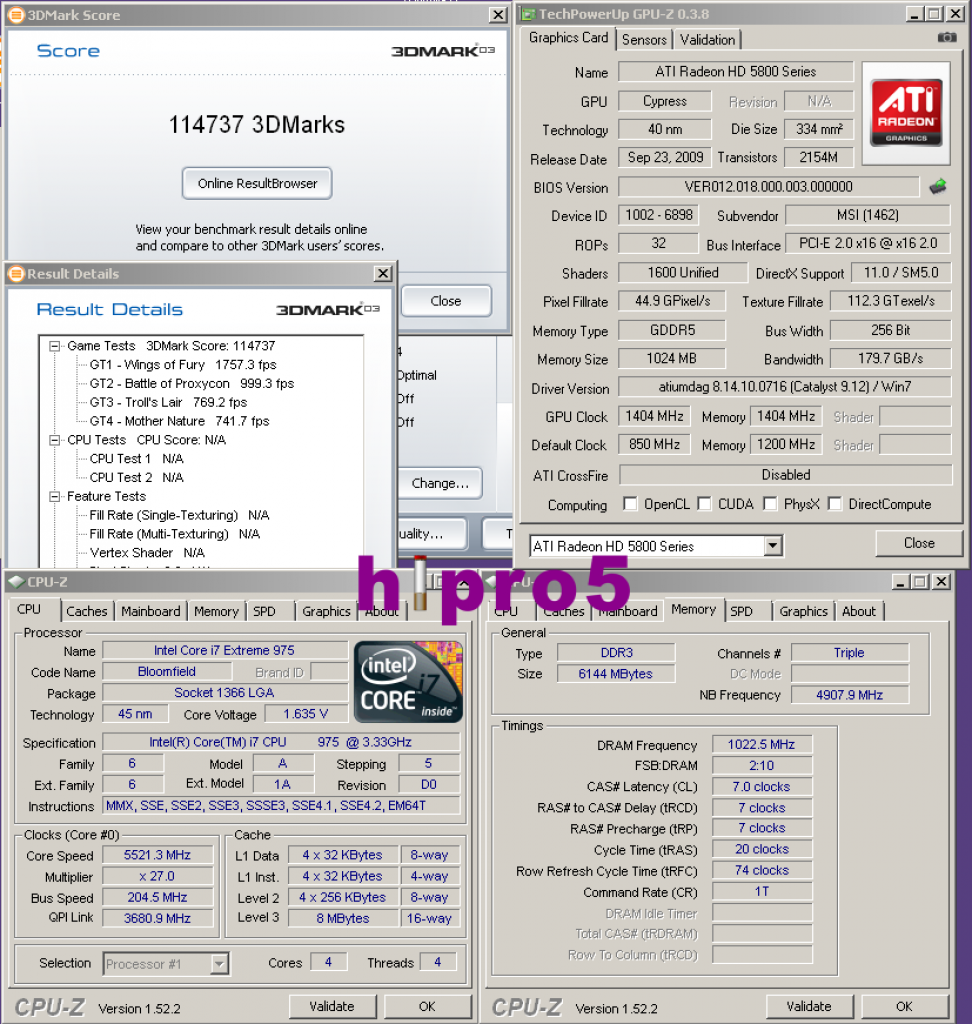Select the GT3 - Troll's Lair result row

coord(169,402)
